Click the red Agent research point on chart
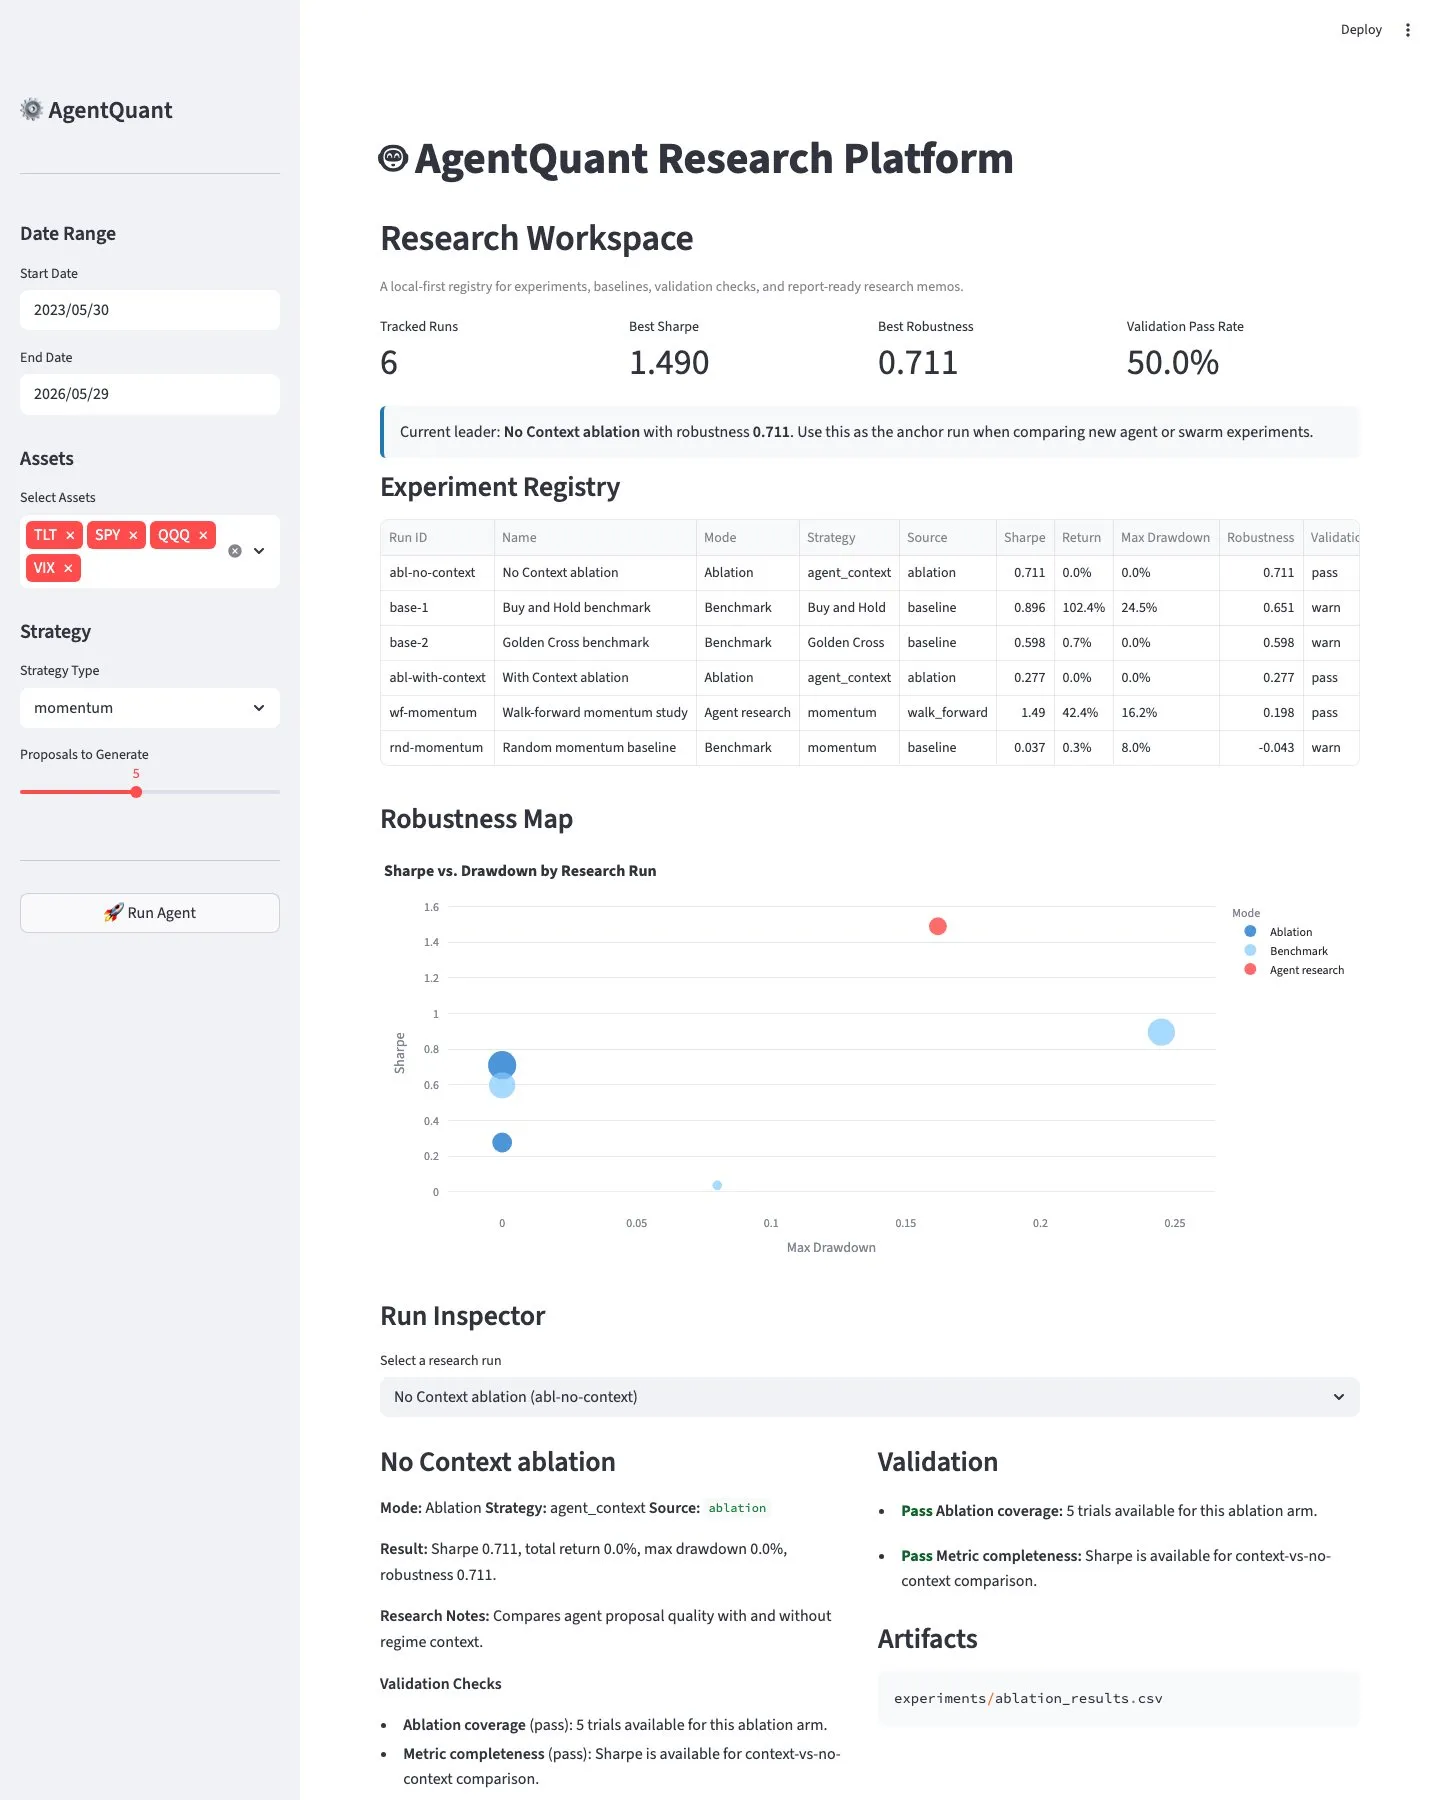The width and height of the screenshot is (1440, 1800). 937,926
